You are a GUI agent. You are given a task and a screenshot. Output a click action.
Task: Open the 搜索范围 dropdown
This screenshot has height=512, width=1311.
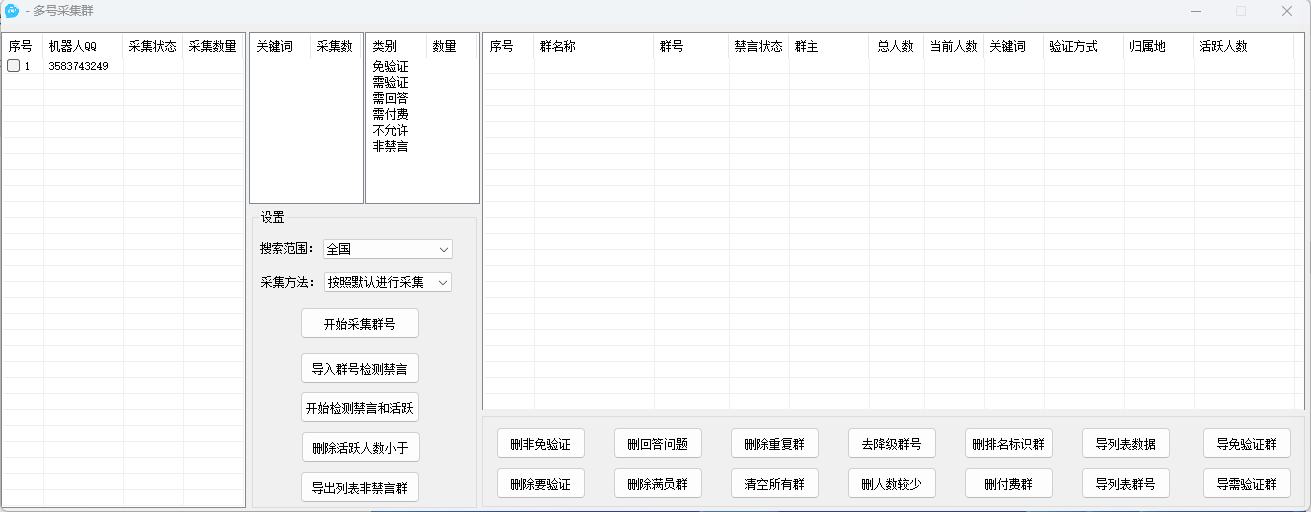pos(388,249)
